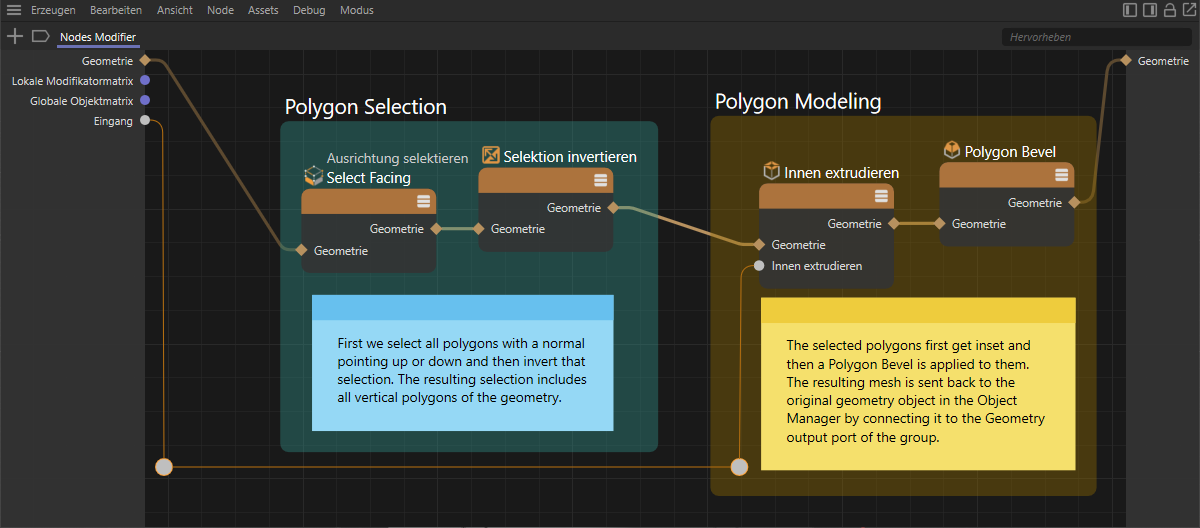Toggle the lock icon in top right

click(1169, 10)
